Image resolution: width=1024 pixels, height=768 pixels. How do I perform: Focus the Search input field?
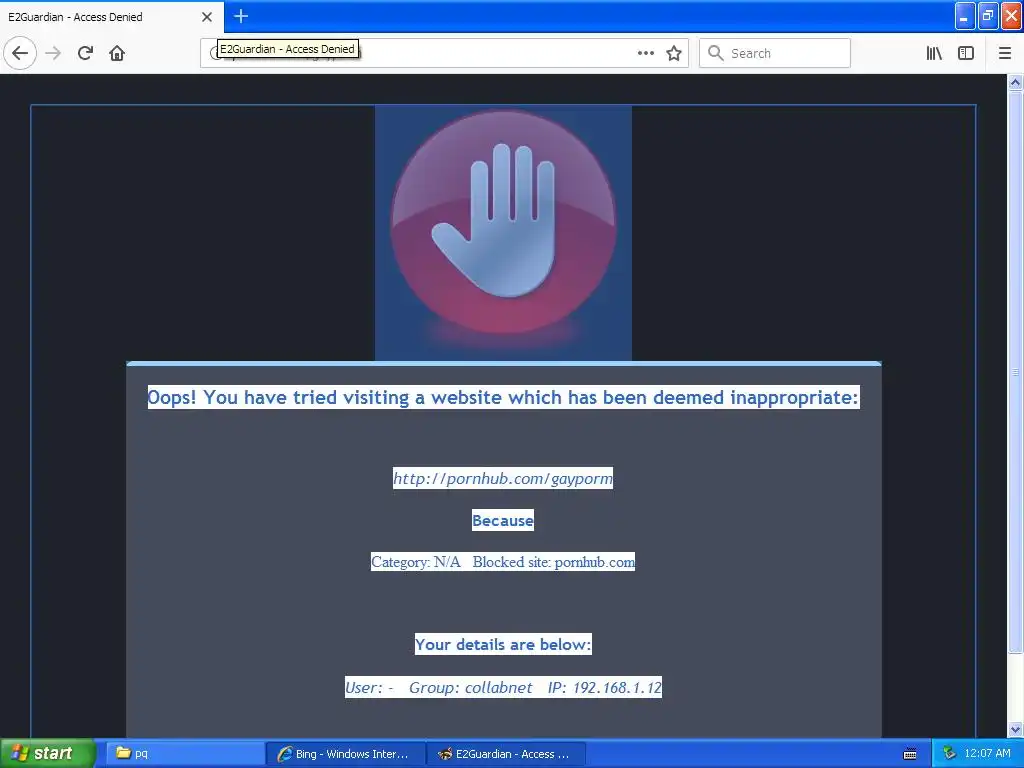point(775,53)
